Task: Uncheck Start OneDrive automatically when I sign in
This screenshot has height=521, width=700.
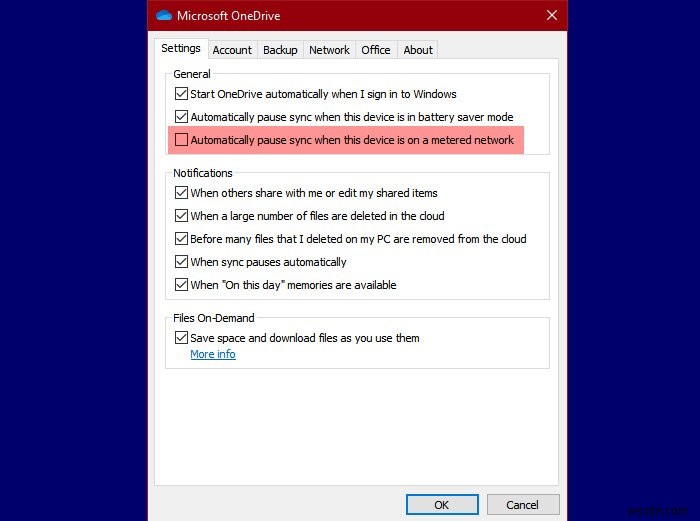Action: click(181, 94)
